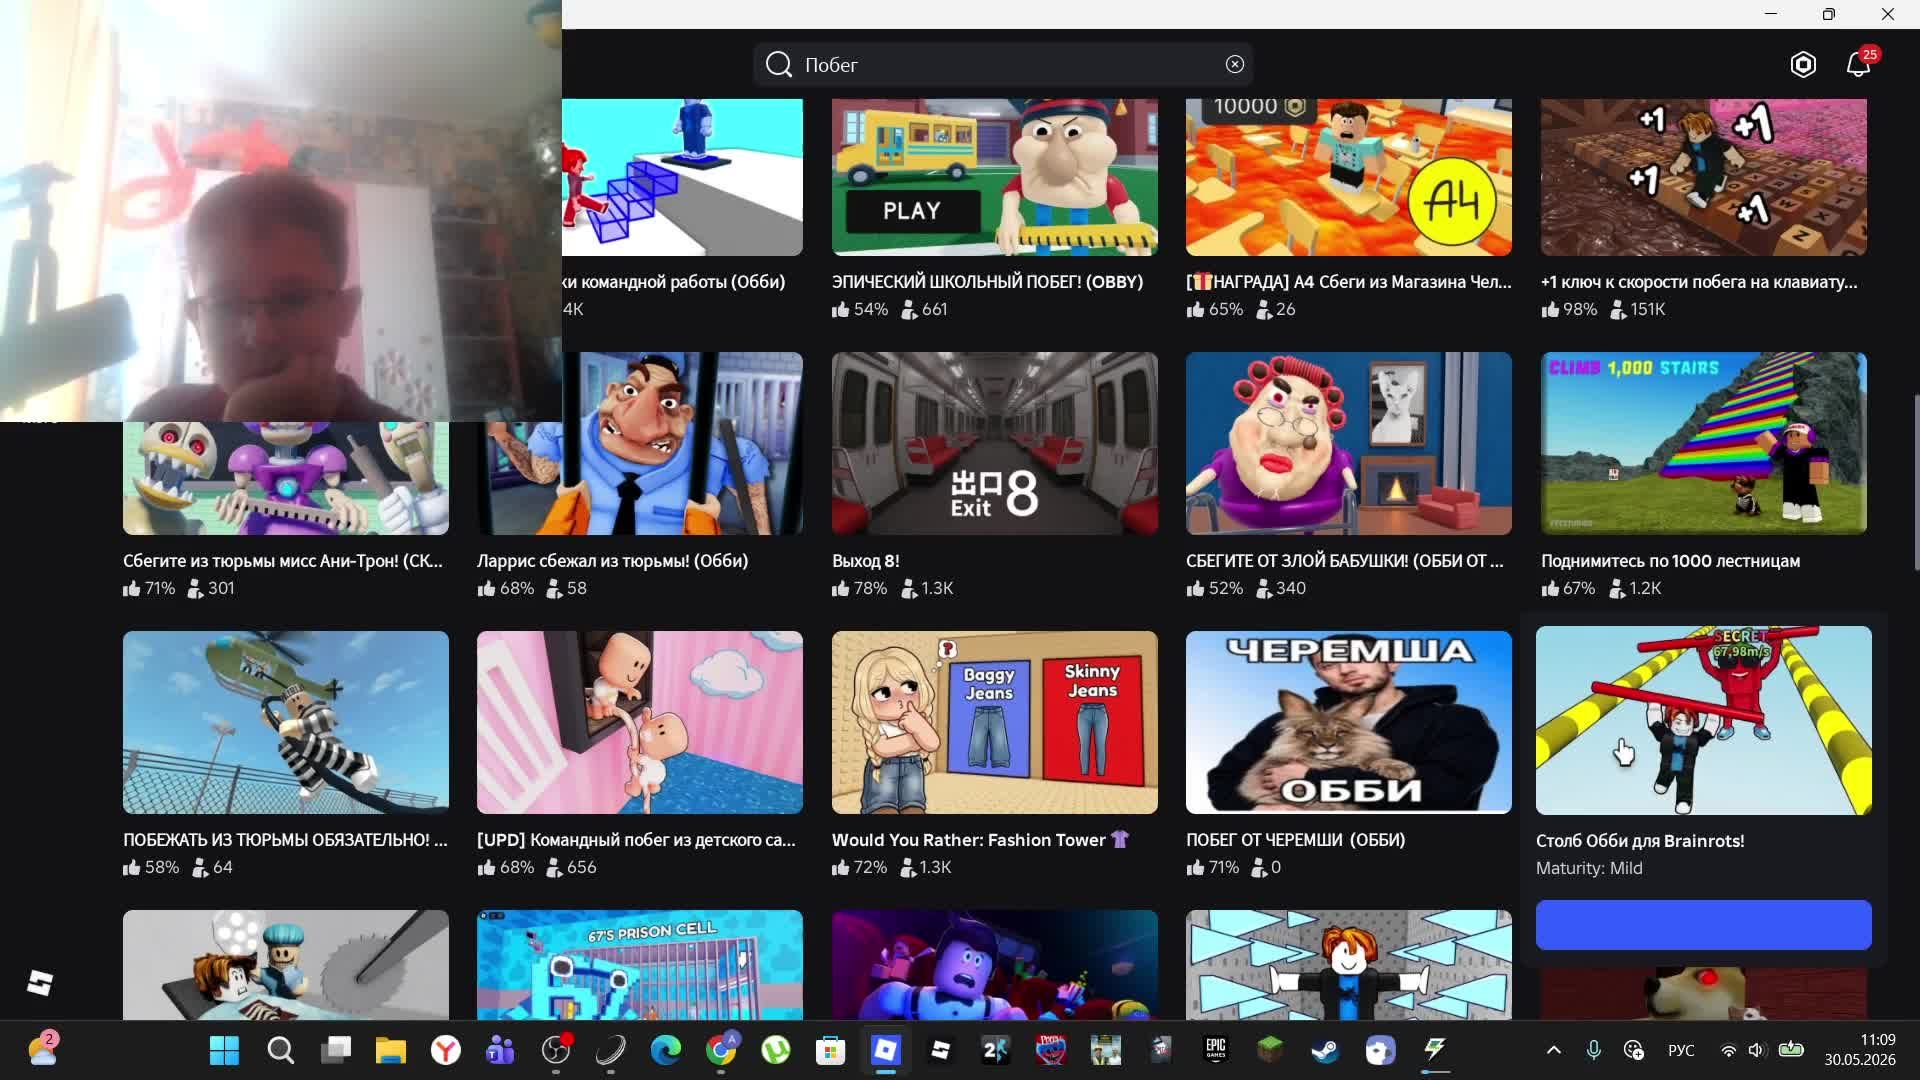This screenshot has height=1080, width=1920.
Task: Click the 58% rating under ПОБЕЖАТЬ ИЗ ТЮРЬМЫ
Action: click(x=151, y=867)
